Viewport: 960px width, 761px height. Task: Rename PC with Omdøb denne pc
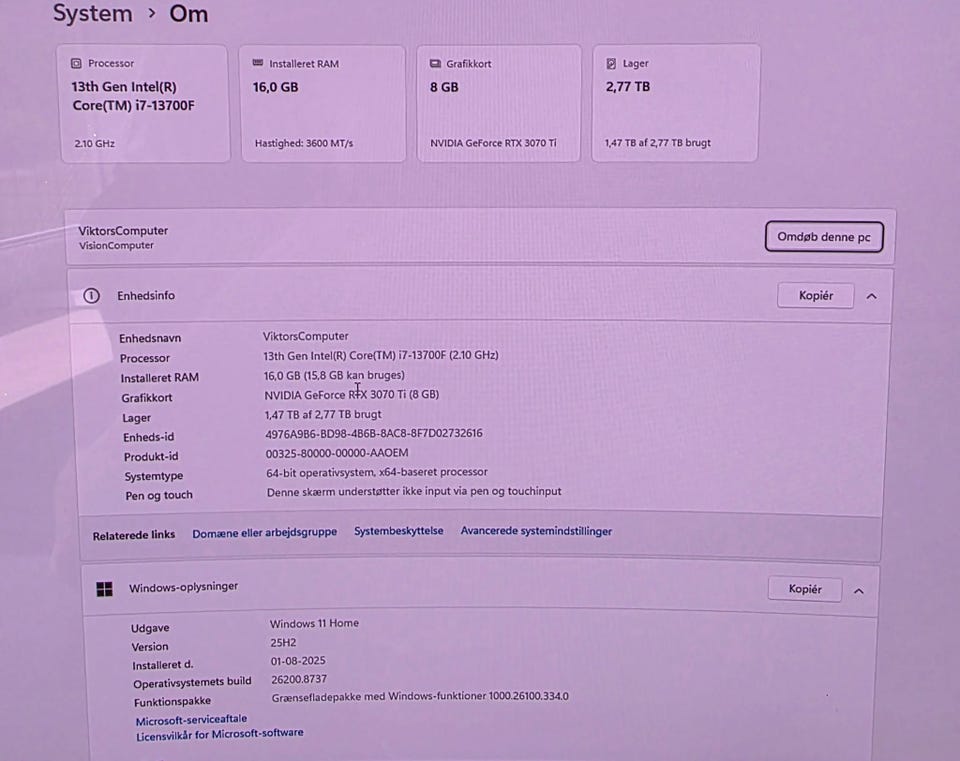point(824,237)
